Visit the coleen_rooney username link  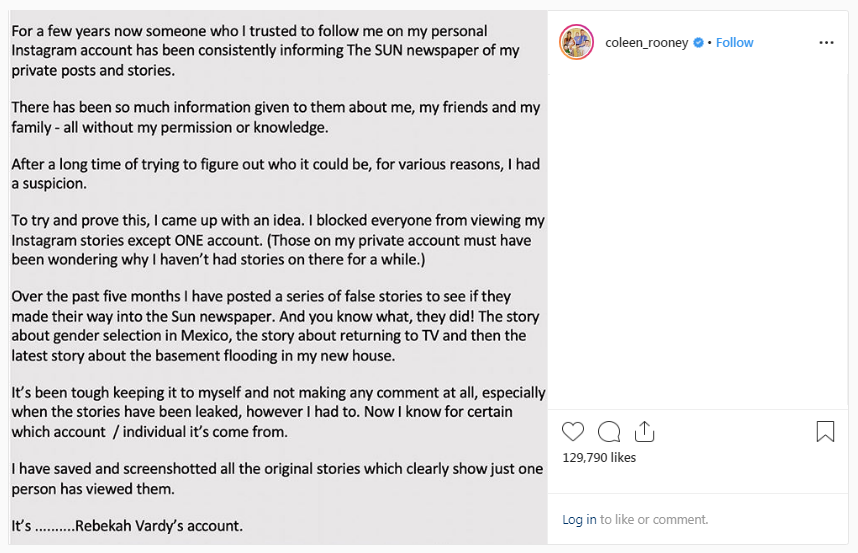[x=646, y=43]
